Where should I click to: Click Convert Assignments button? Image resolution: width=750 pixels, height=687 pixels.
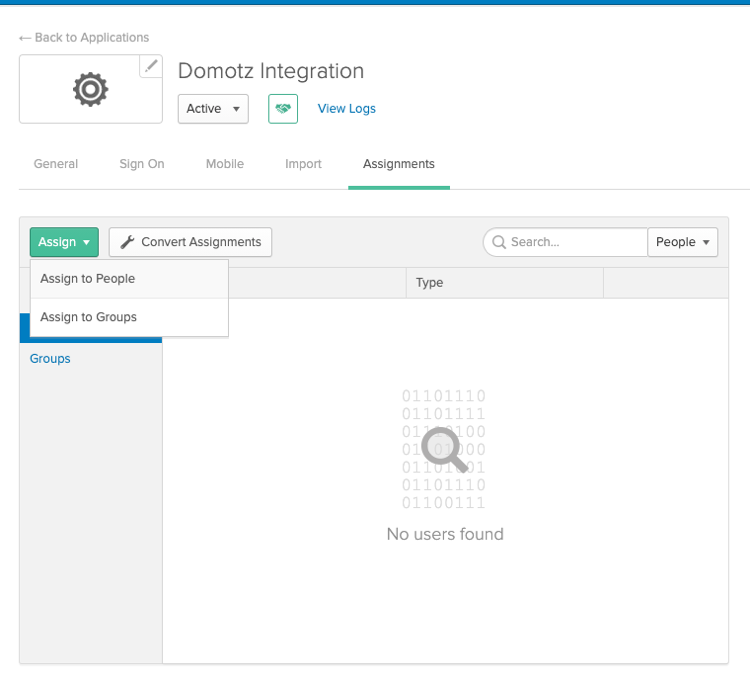point(190,242)
